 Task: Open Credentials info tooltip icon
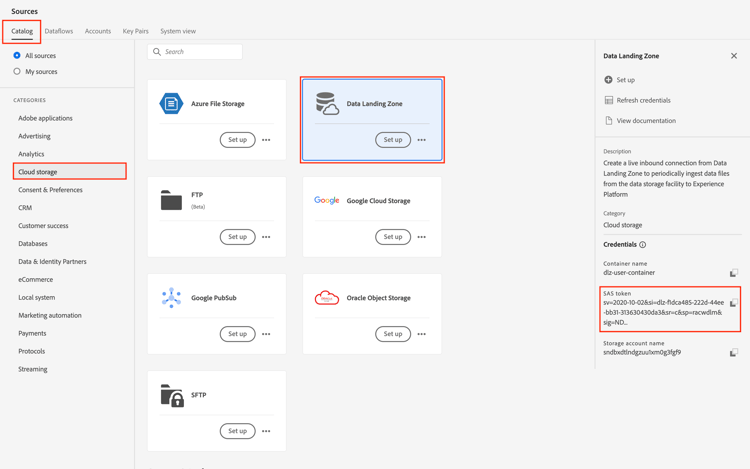coord(642,245)
